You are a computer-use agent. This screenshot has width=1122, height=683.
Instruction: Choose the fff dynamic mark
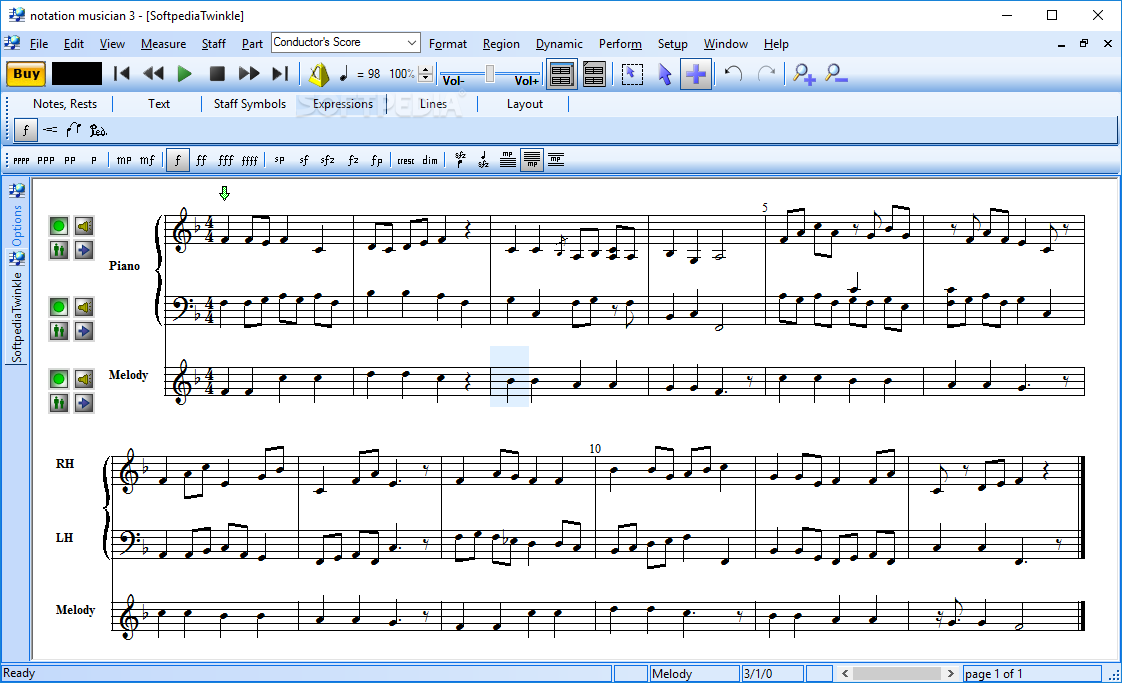pos(225,160)
